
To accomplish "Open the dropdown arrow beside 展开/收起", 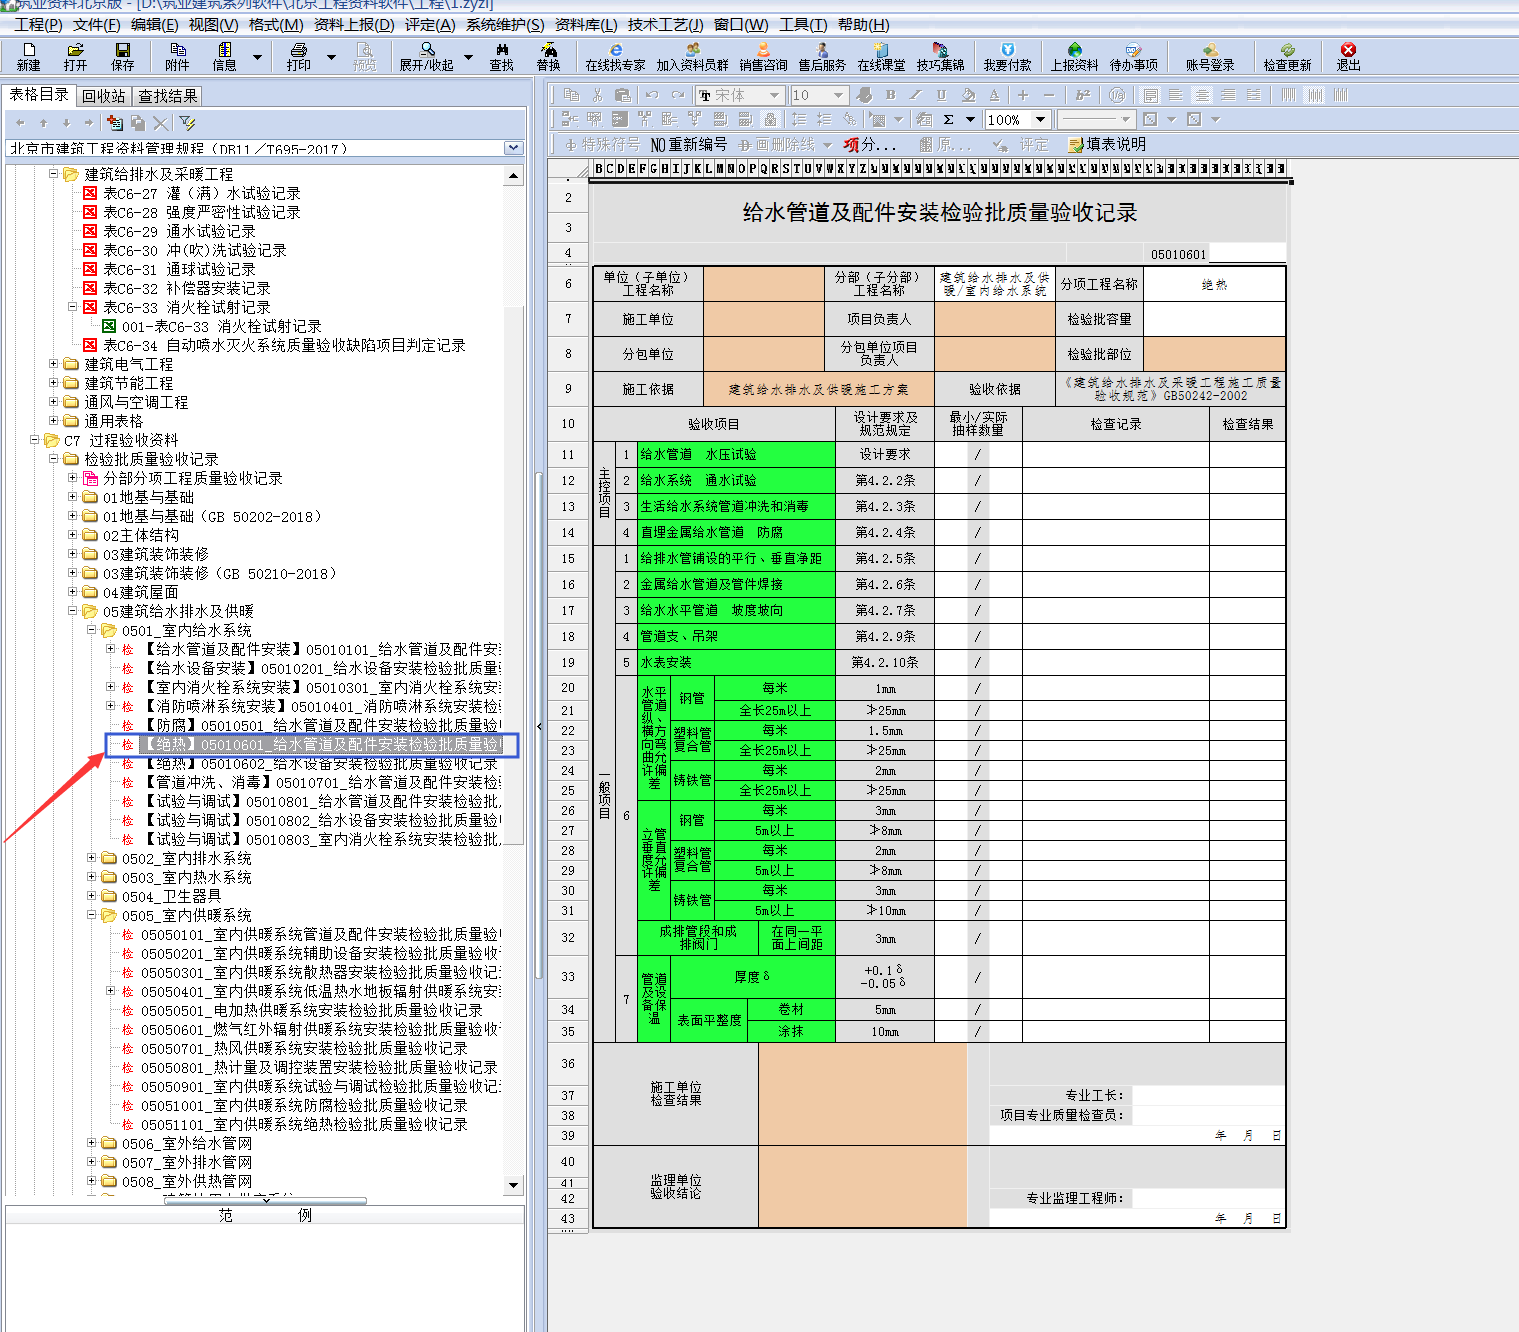I will click(x=468, y=57).
